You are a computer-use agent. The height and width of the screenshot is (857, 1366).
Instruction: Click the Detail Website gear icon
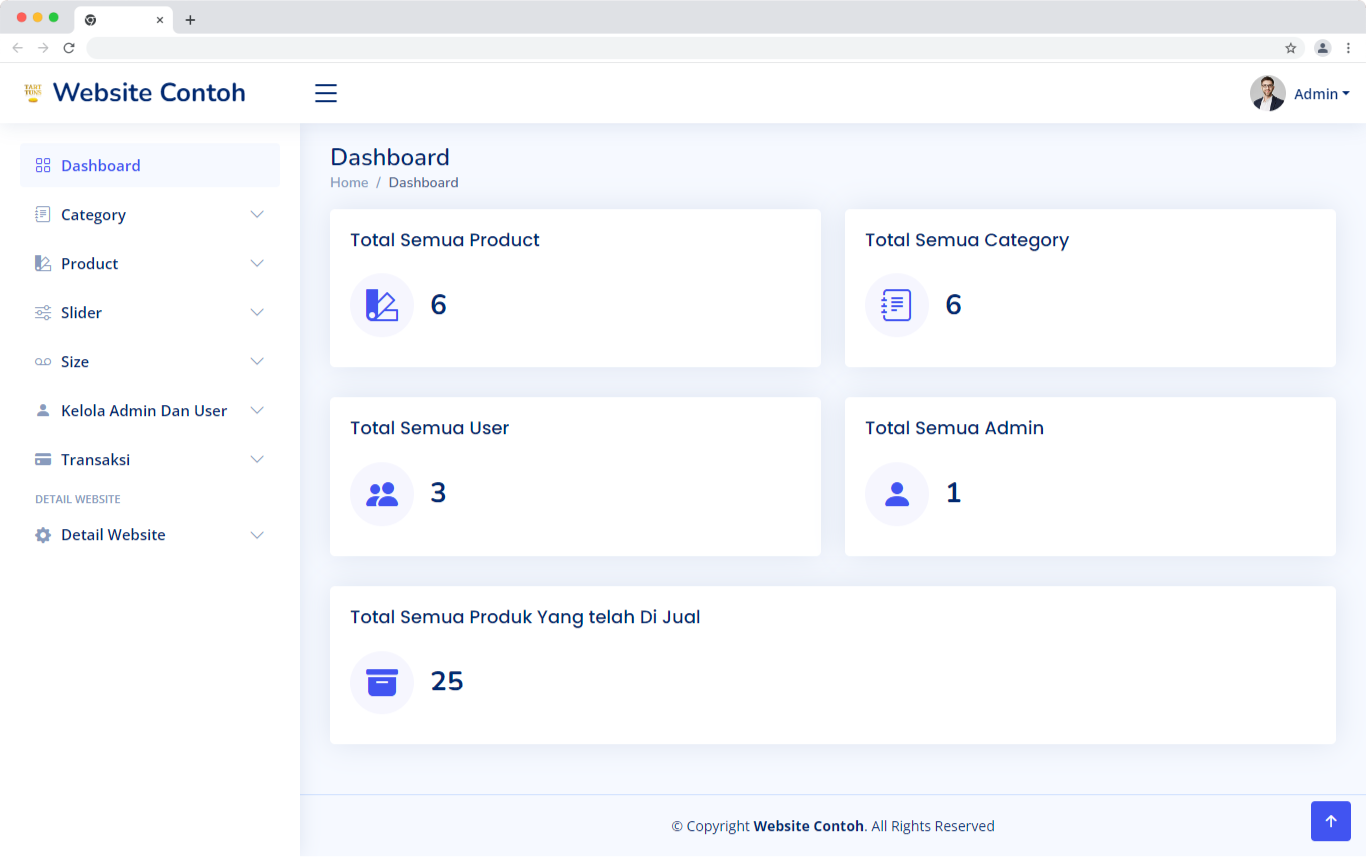click(43, 535)
